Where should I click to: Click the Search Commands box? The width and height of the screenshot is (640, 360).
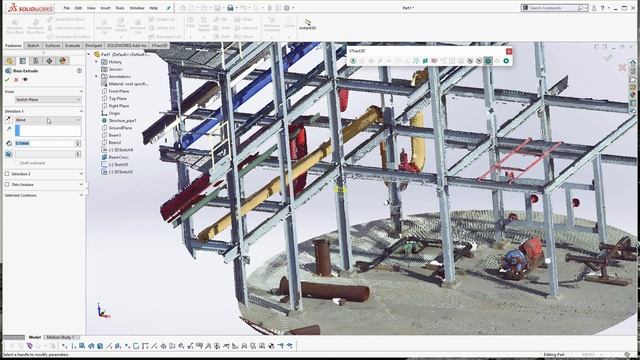click(554, 8)
